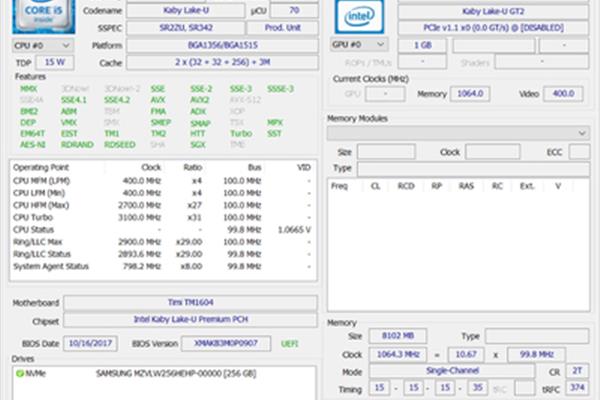Select the Chipset field Intel Kaby Lake-U Premium PCH
The height and width of the screenshot is (400, 600).
click(191, 319)
